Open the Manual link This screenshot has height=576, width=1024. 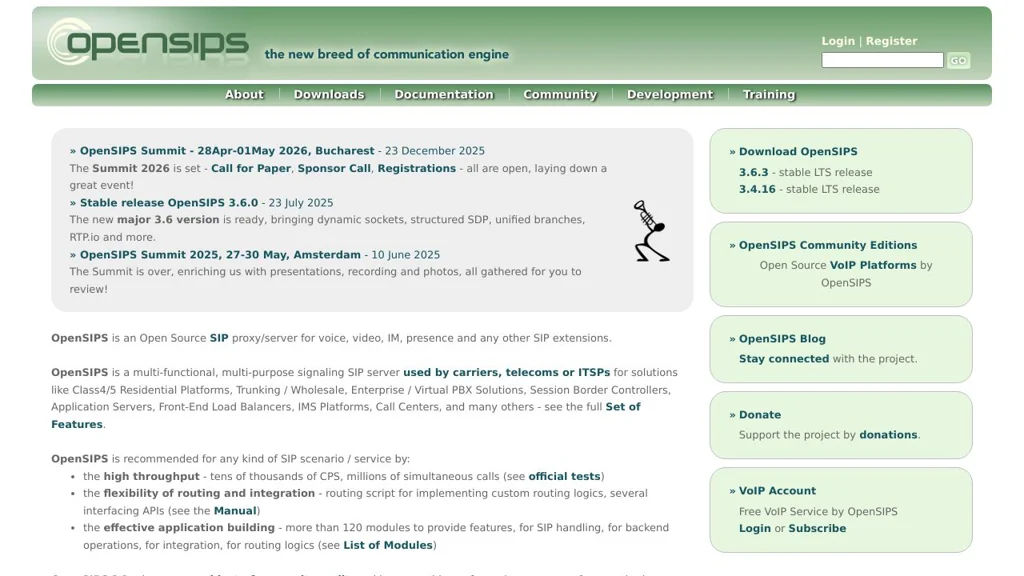(235, 511)
